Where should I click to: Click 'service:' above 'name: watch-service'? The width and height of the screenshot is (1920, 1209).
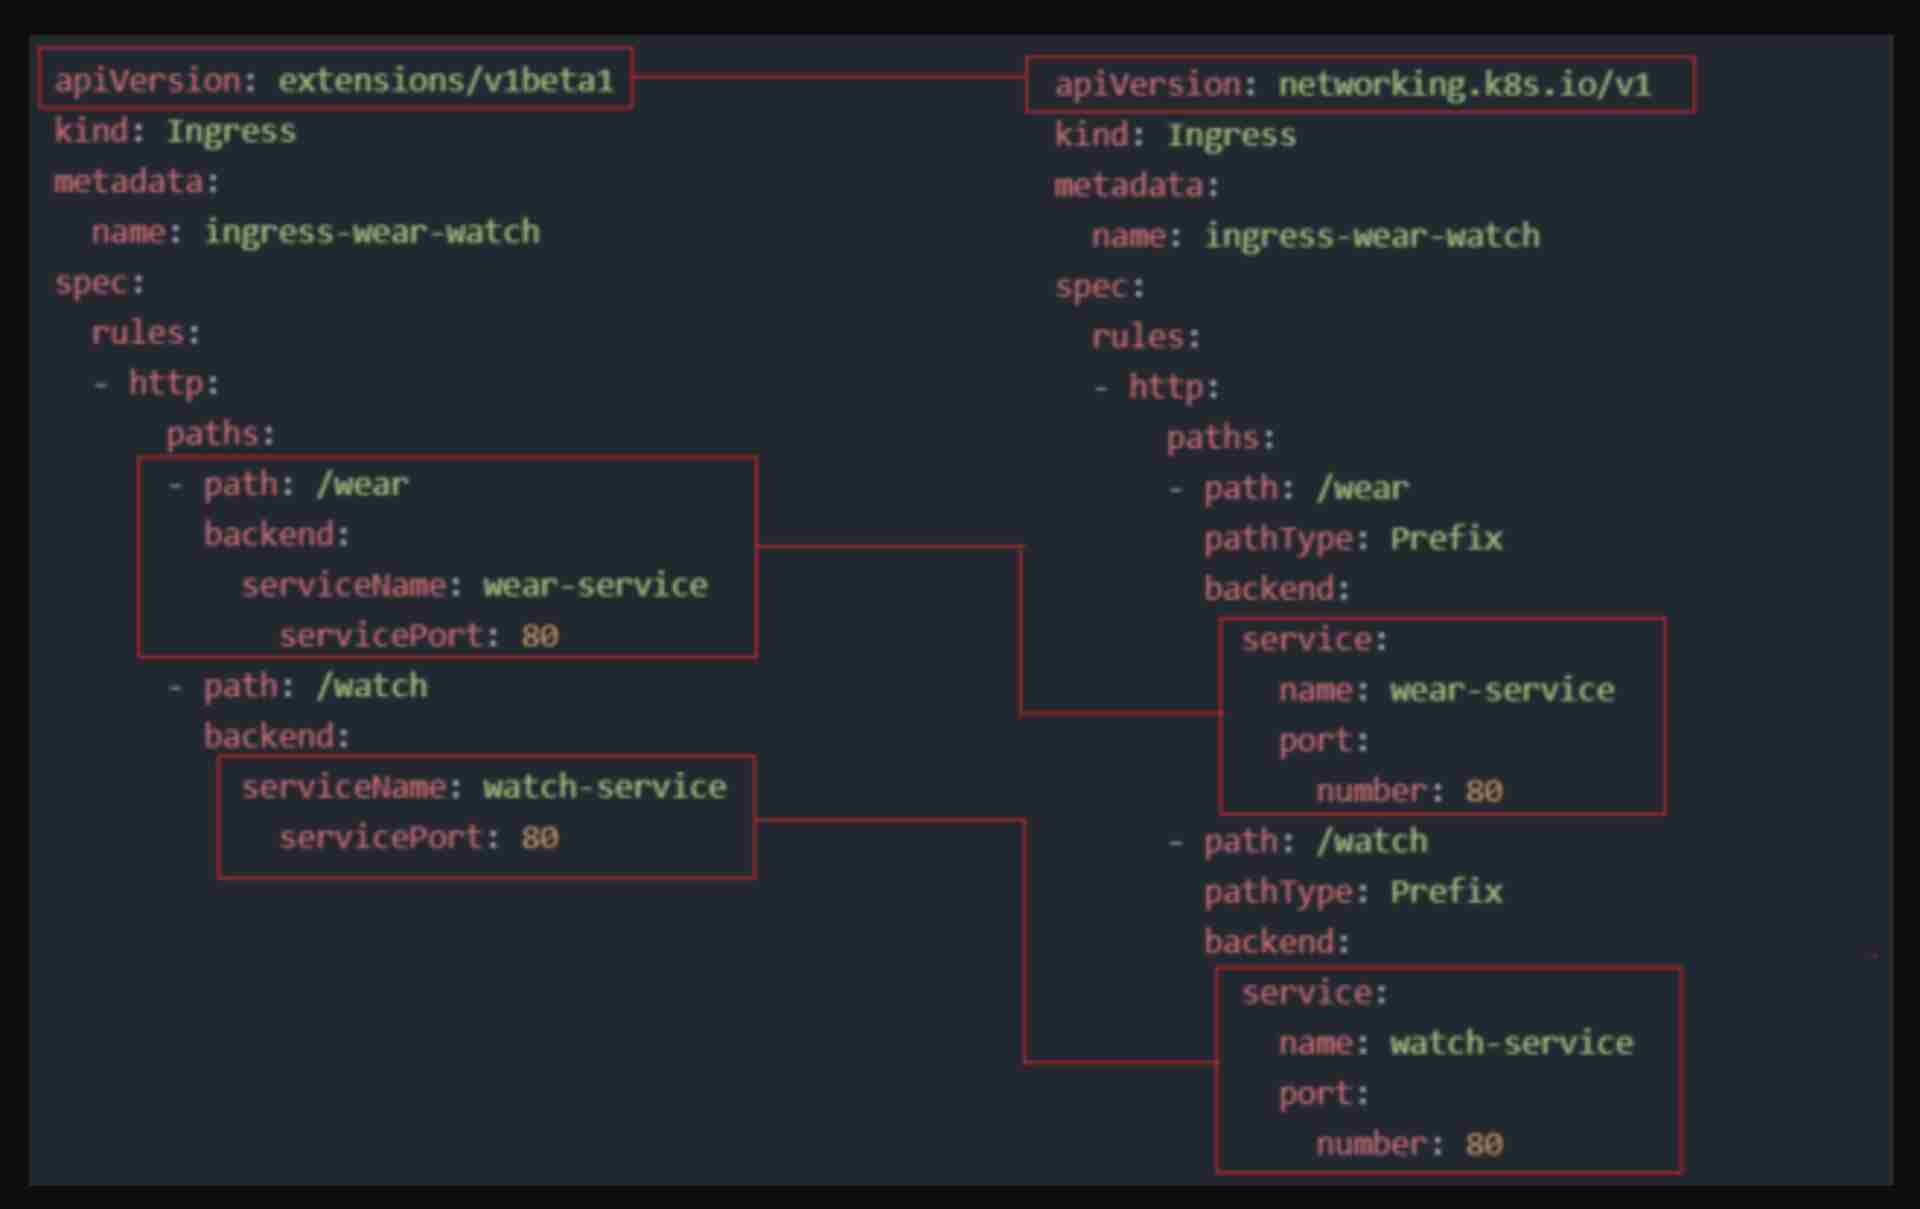(x=1315, y=993)
